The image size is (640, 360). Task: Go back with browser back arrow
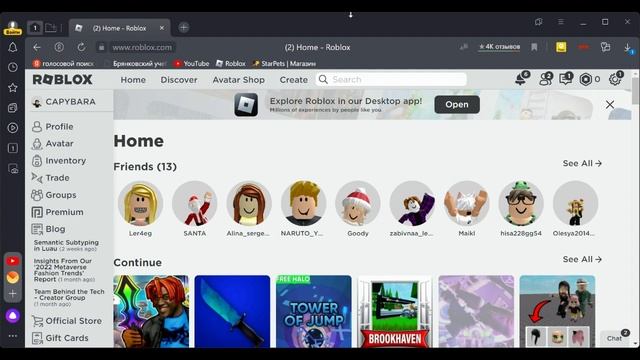pos(37,47)
